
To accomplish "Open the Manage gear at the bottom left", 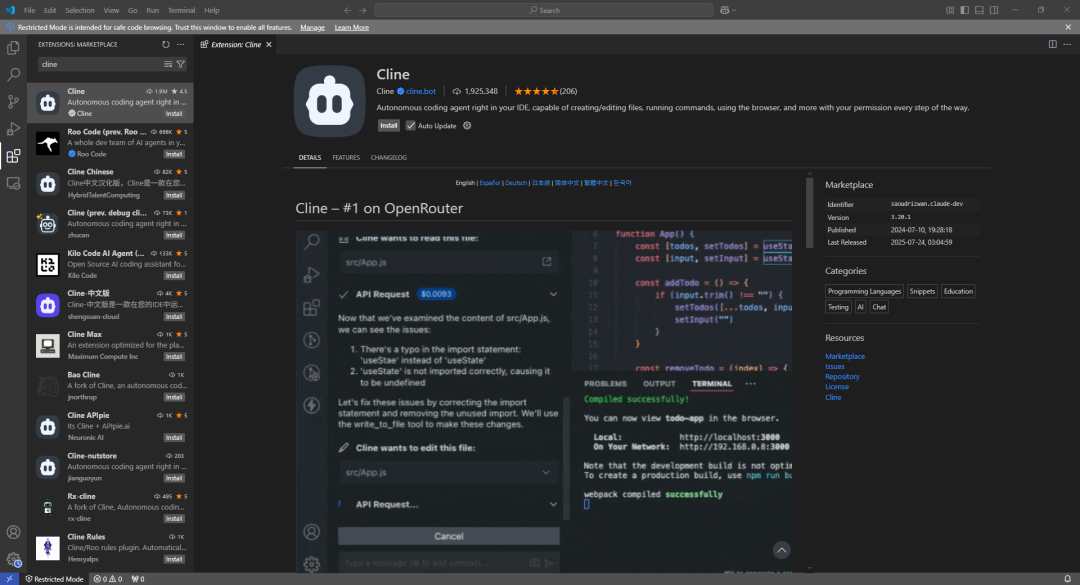I will [13, 560].
